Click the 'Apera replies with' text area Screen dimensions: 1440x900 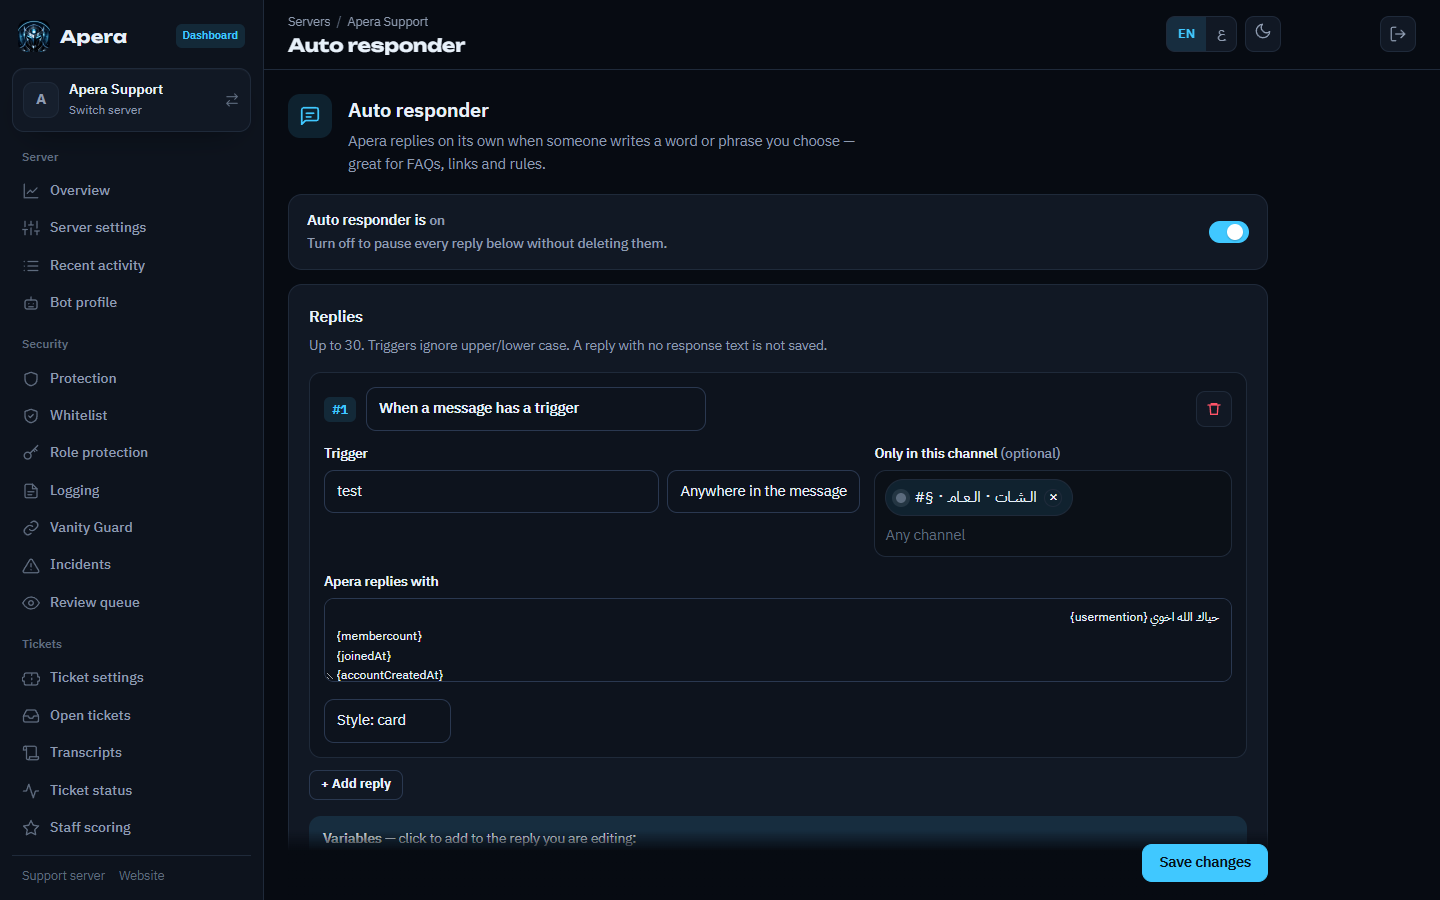tap(778, 640)
